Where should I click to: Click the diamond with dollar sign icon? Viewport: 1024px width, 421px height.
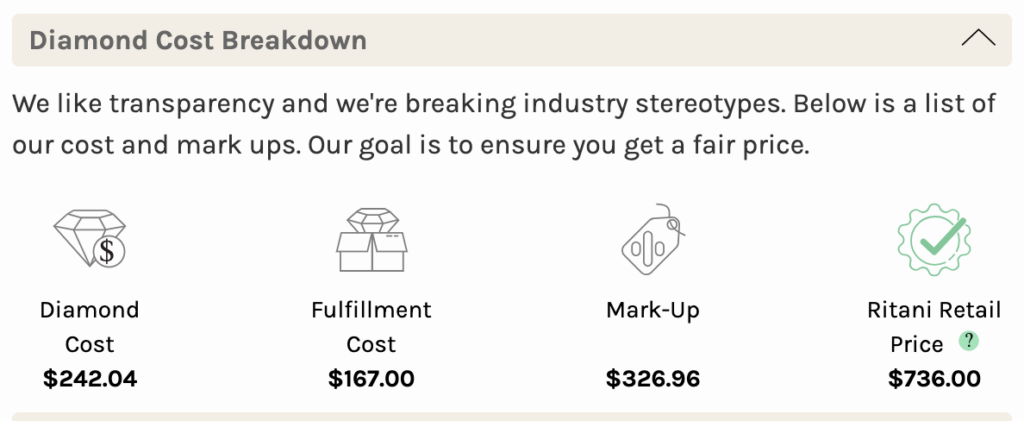[89, 238]
